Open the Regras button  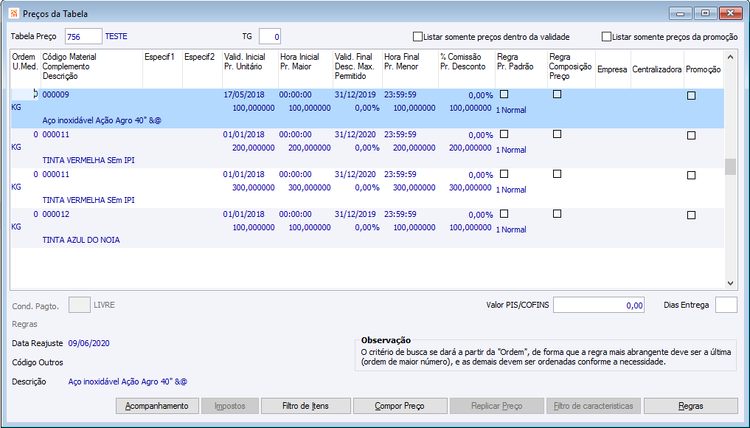pos(691,406)
